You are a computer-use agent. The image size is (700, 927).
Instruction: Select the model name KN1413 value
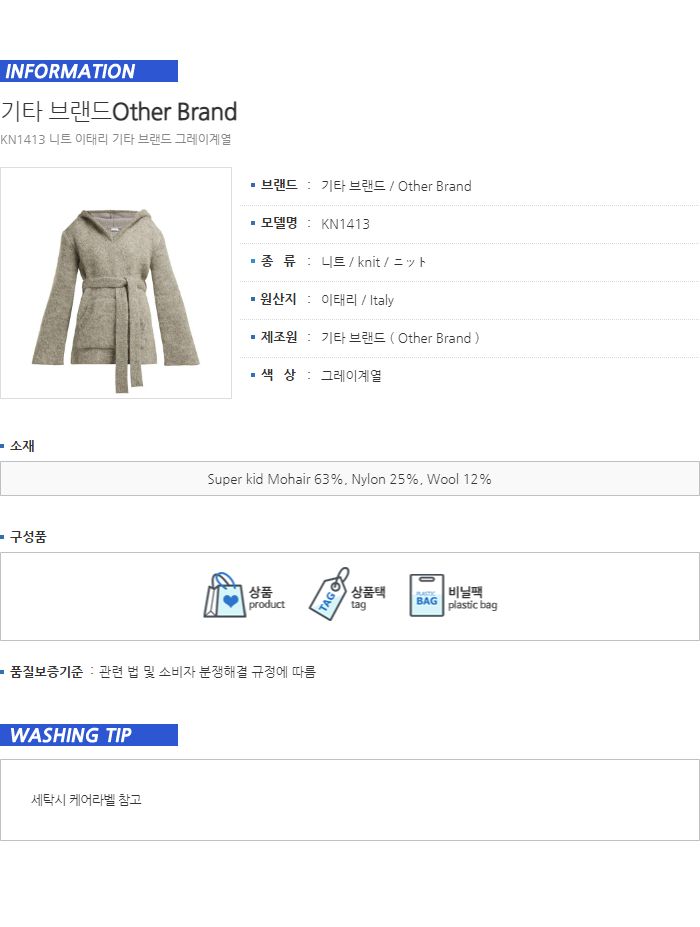[345, 224]
